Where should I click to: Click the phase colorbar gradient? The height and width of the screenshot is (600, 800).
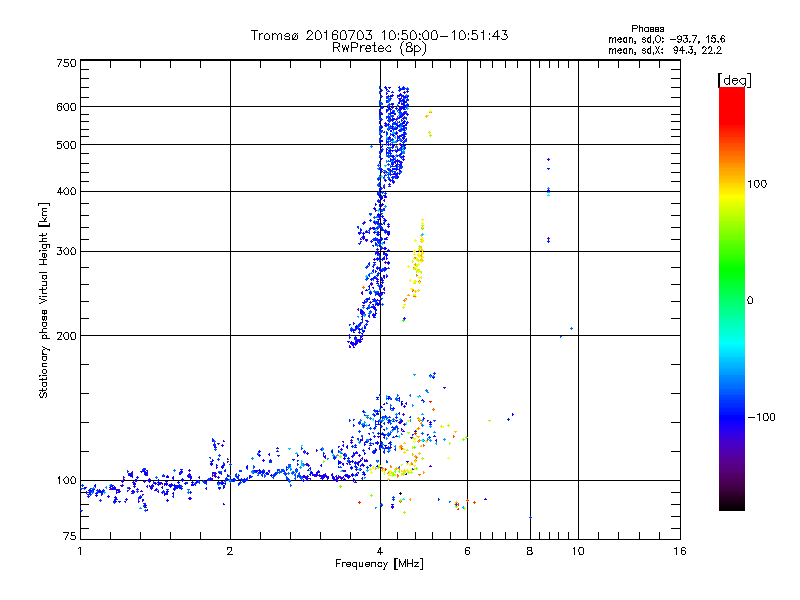732,299
